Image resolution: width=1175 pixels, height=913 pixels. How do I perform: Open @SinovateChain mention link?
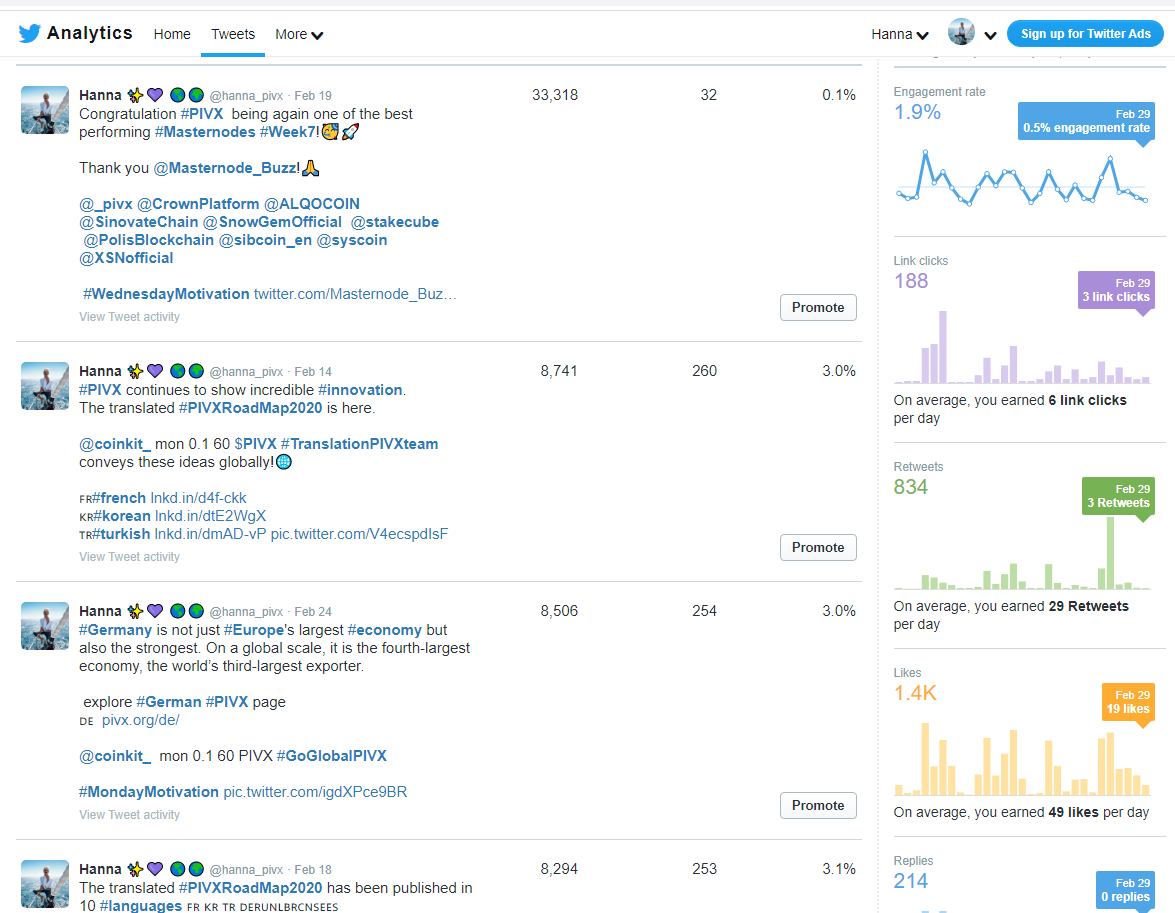click(x=139, y=222)
